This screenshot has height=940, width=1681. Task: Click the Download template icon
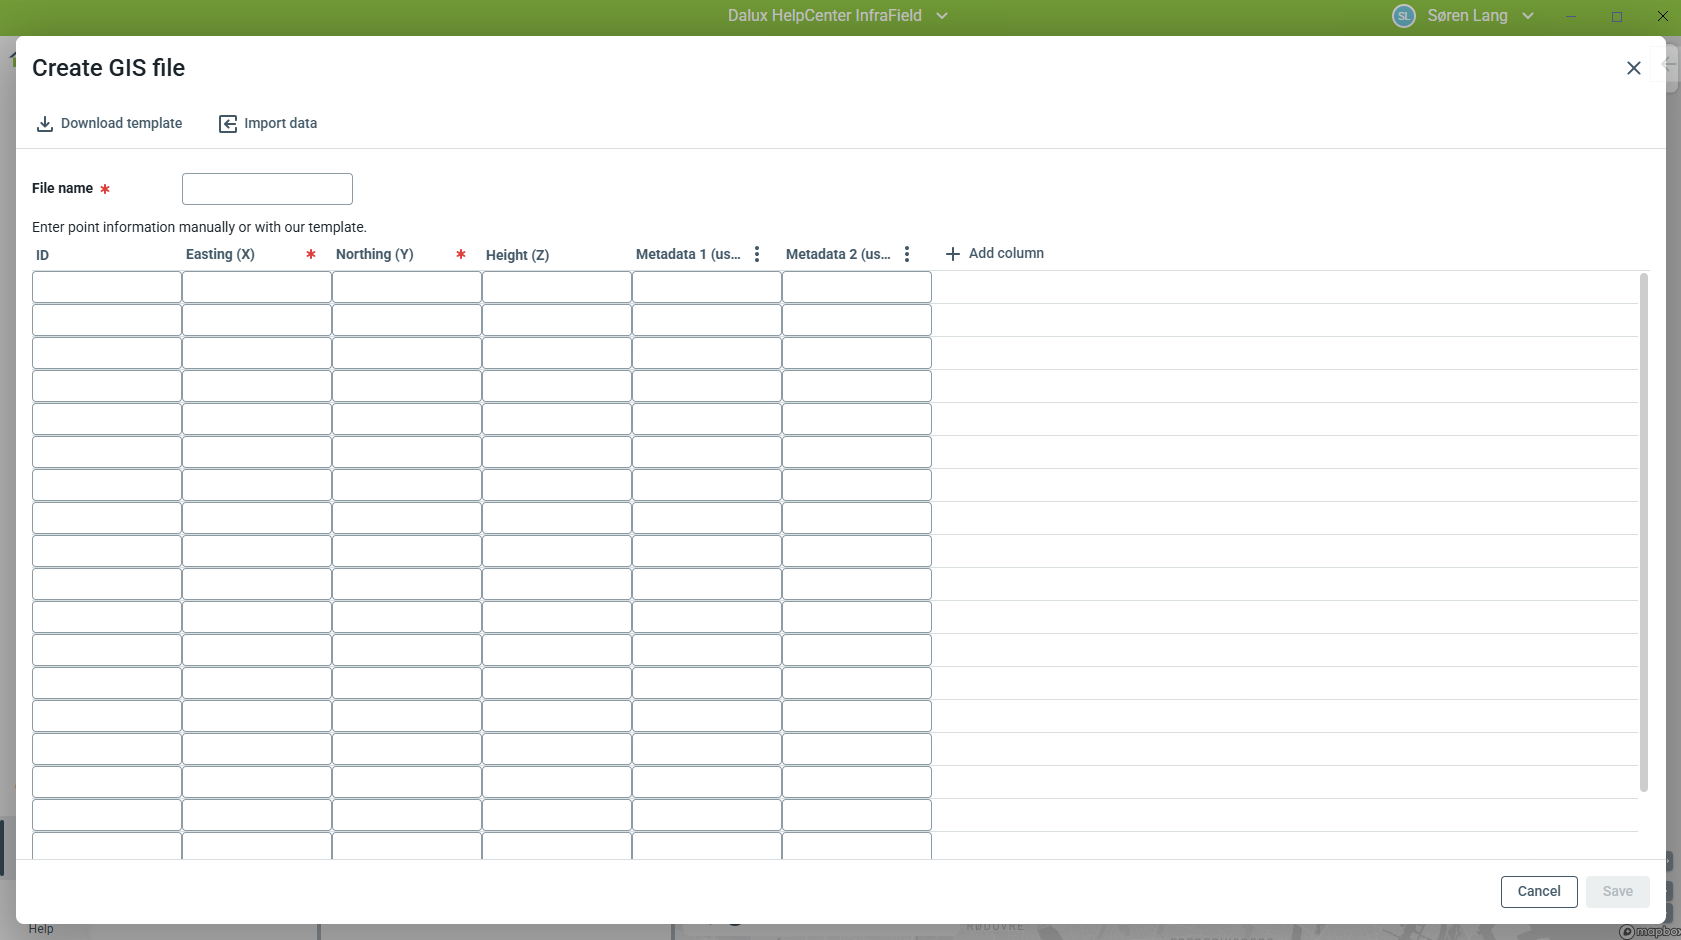[44, 124]
